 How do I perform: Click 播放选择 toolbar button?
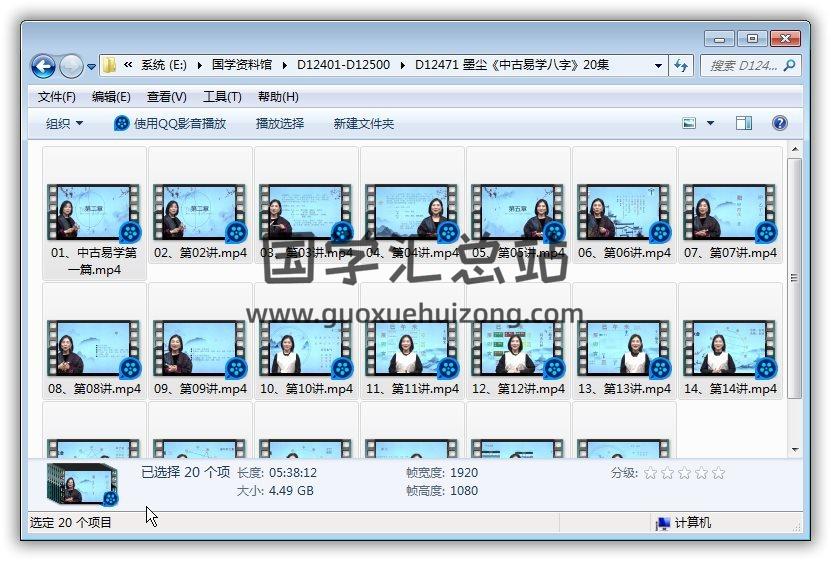pos(280,123)
